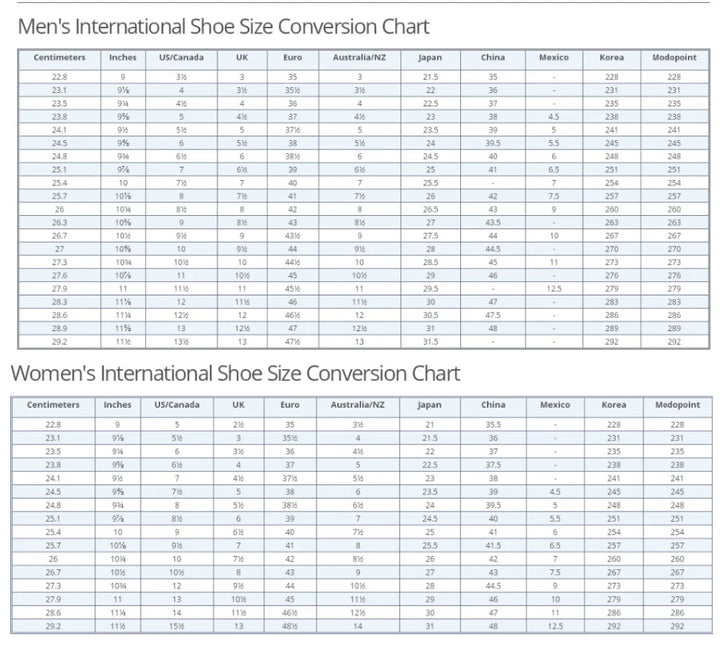Select the US/Canada header in the men's chart

coord(181,58)
